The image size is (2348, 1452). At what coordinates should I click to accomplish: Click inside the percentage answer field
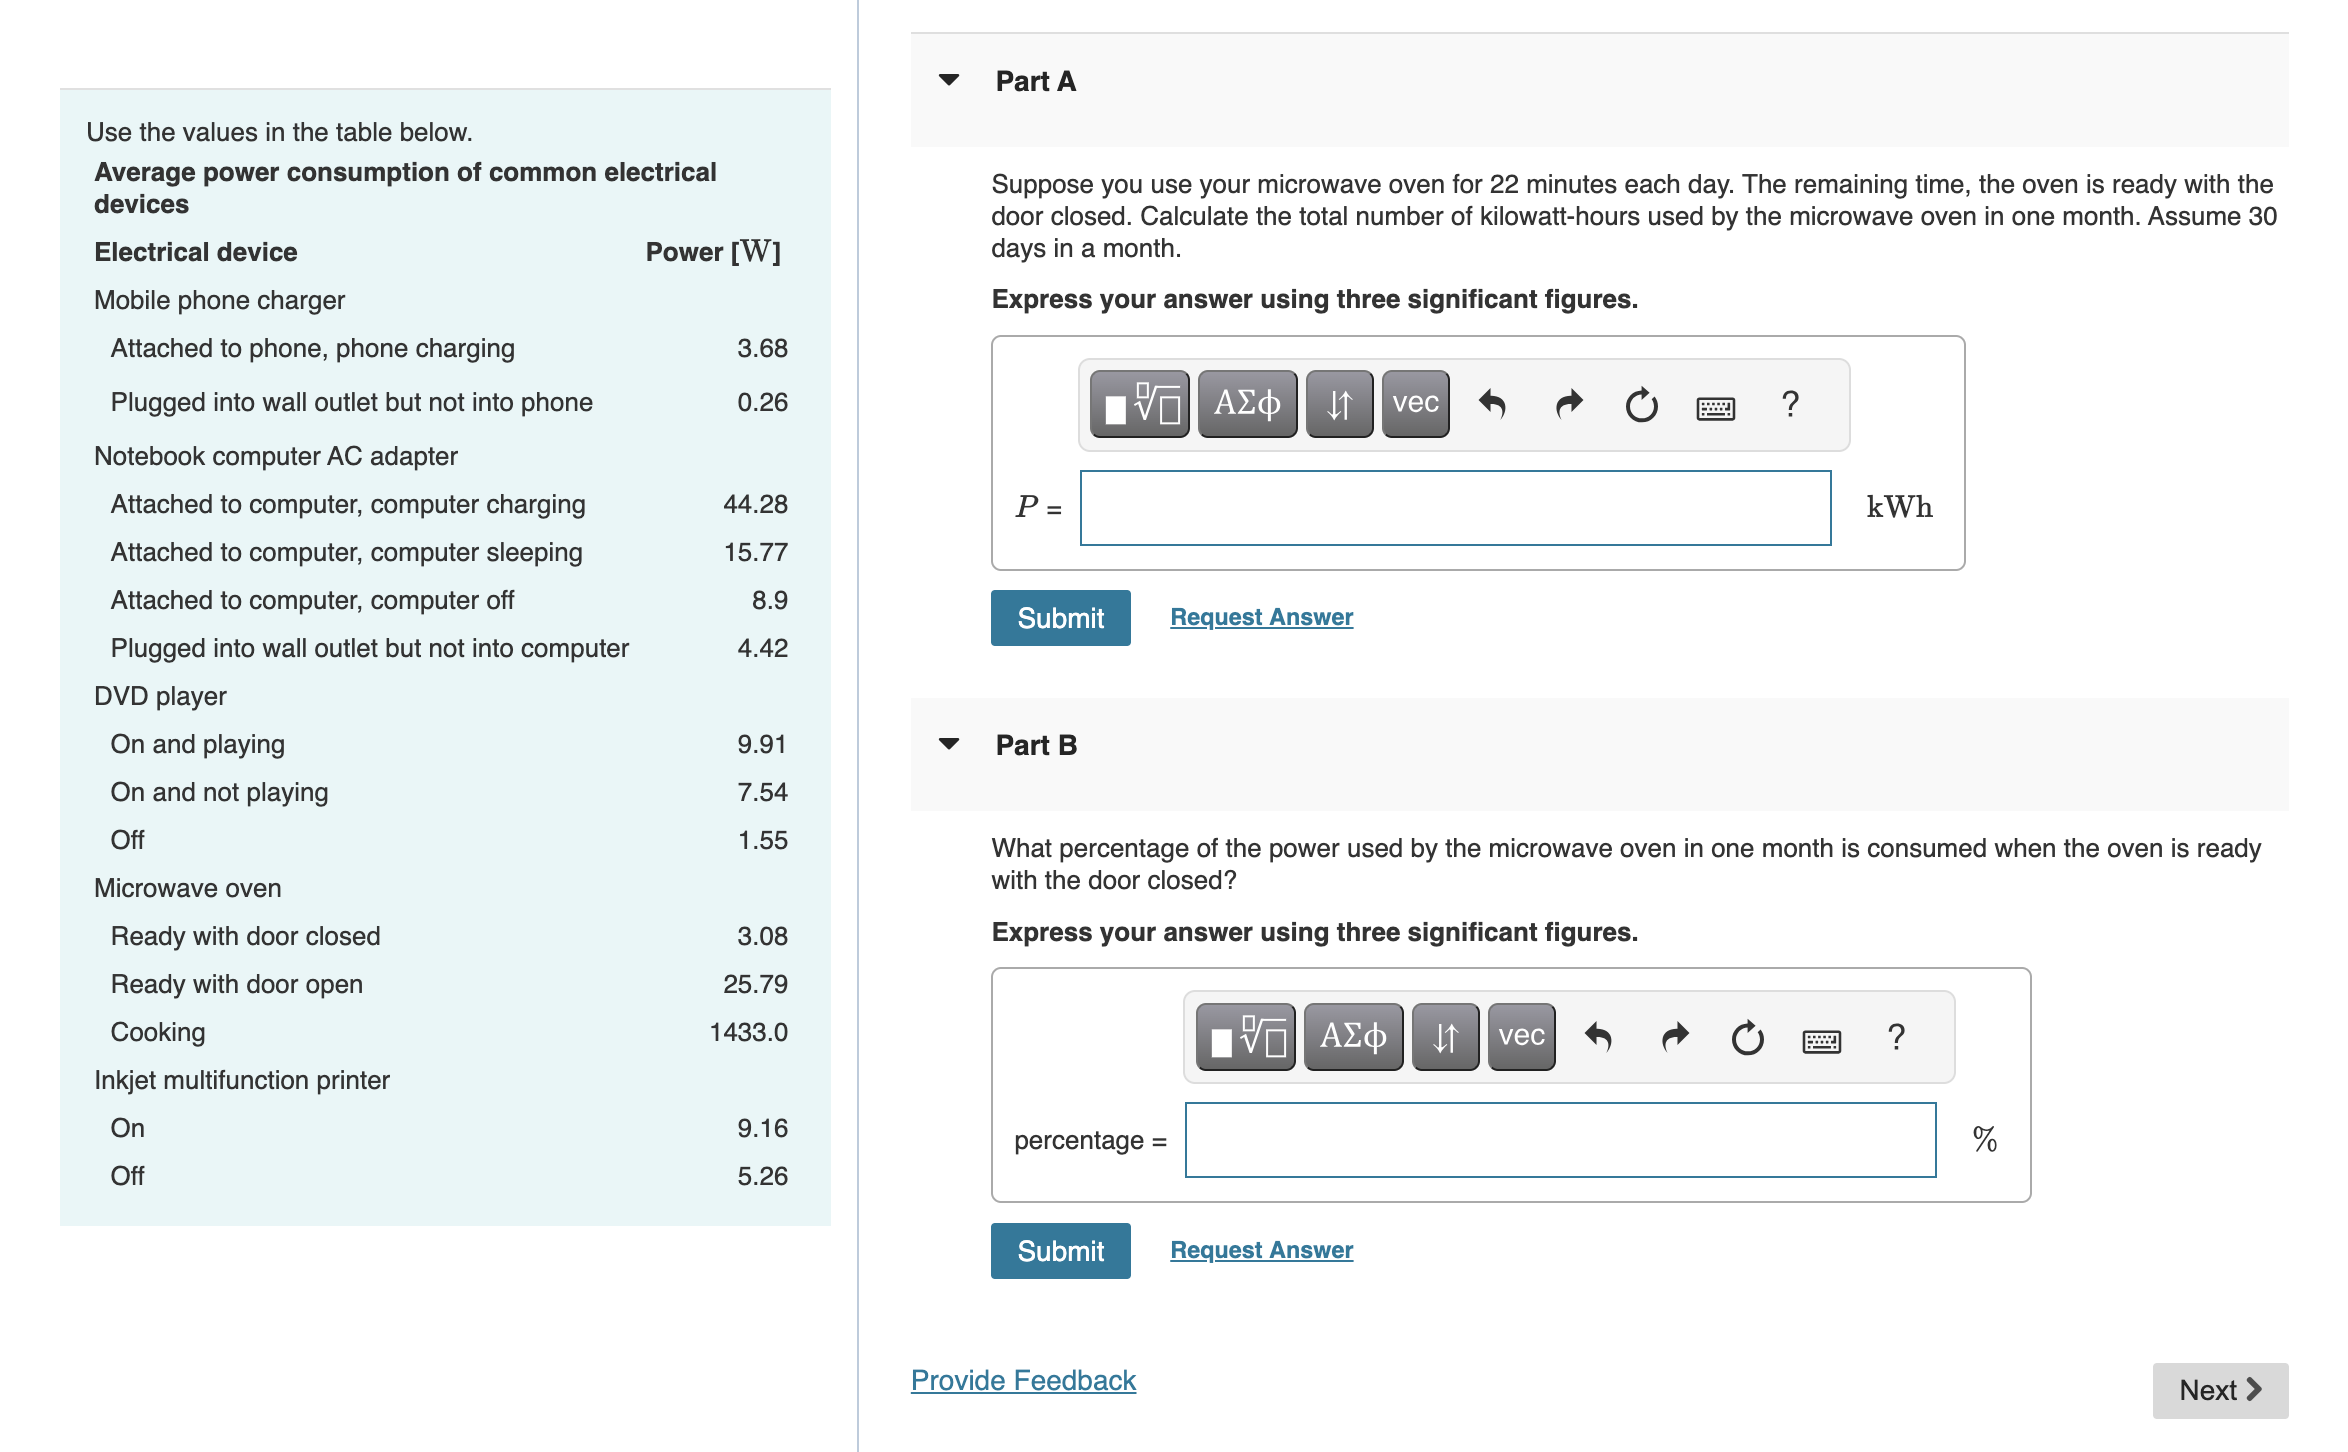(1560, 1140)
